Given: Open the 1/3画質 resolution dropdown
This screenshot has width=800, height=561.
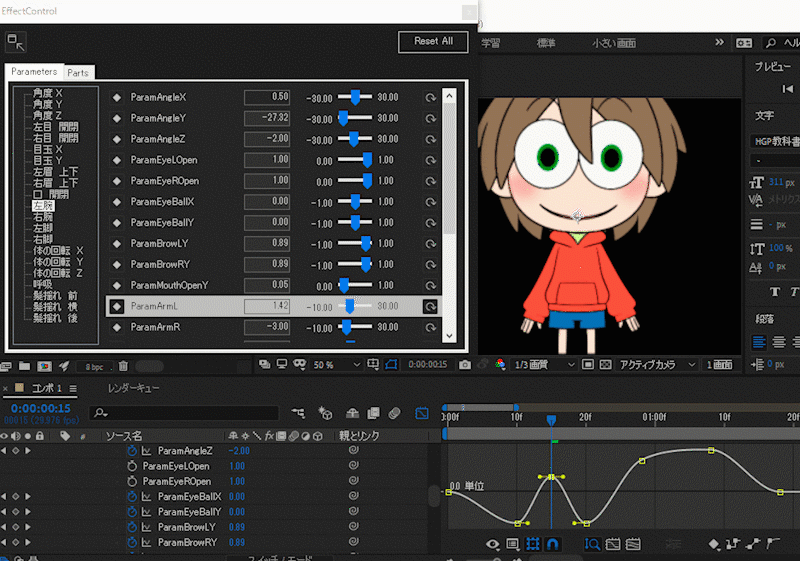Looking at the screenshot, I should (544, 365).
